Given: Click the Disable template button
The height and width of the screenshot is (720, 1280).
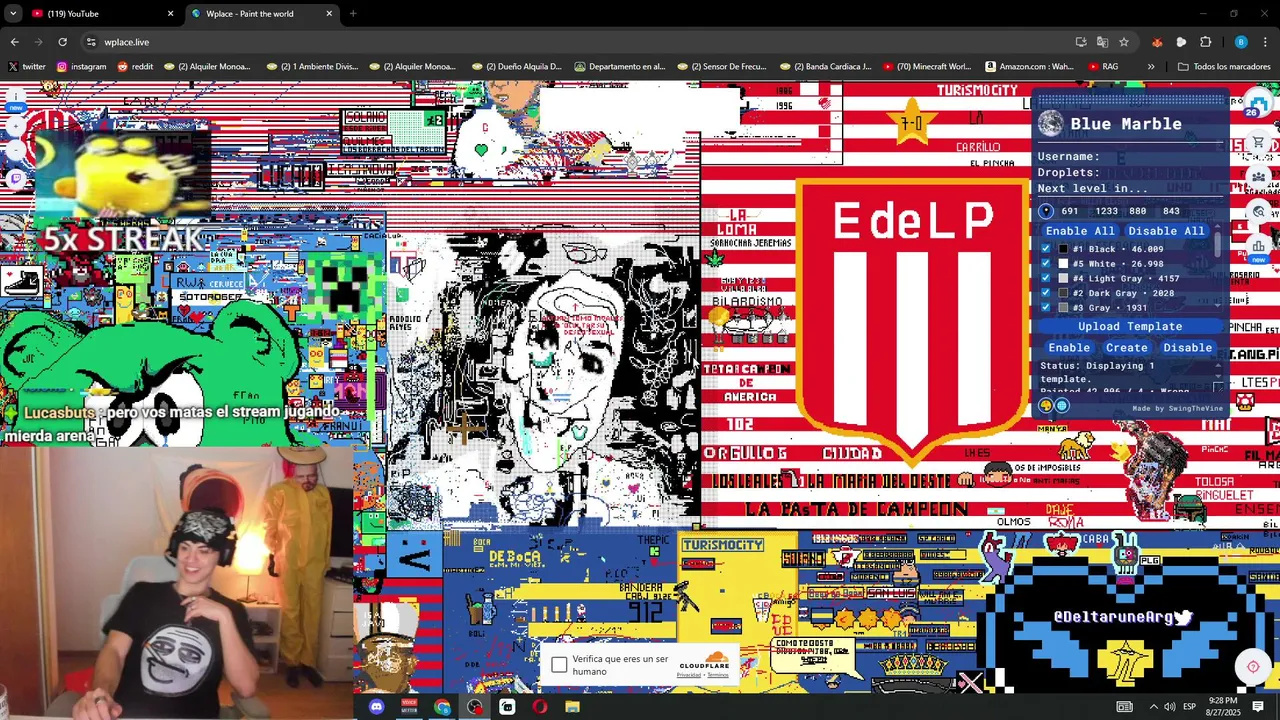Looking at the screenshot, I should [1187, 348].
